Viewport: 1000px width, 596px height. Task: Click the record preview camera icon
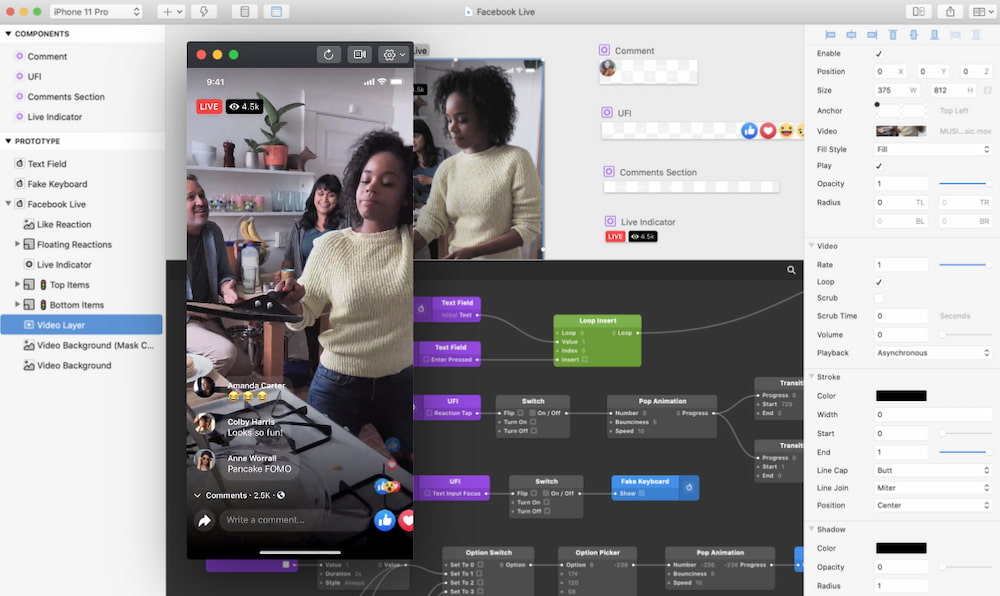(359, 54)
